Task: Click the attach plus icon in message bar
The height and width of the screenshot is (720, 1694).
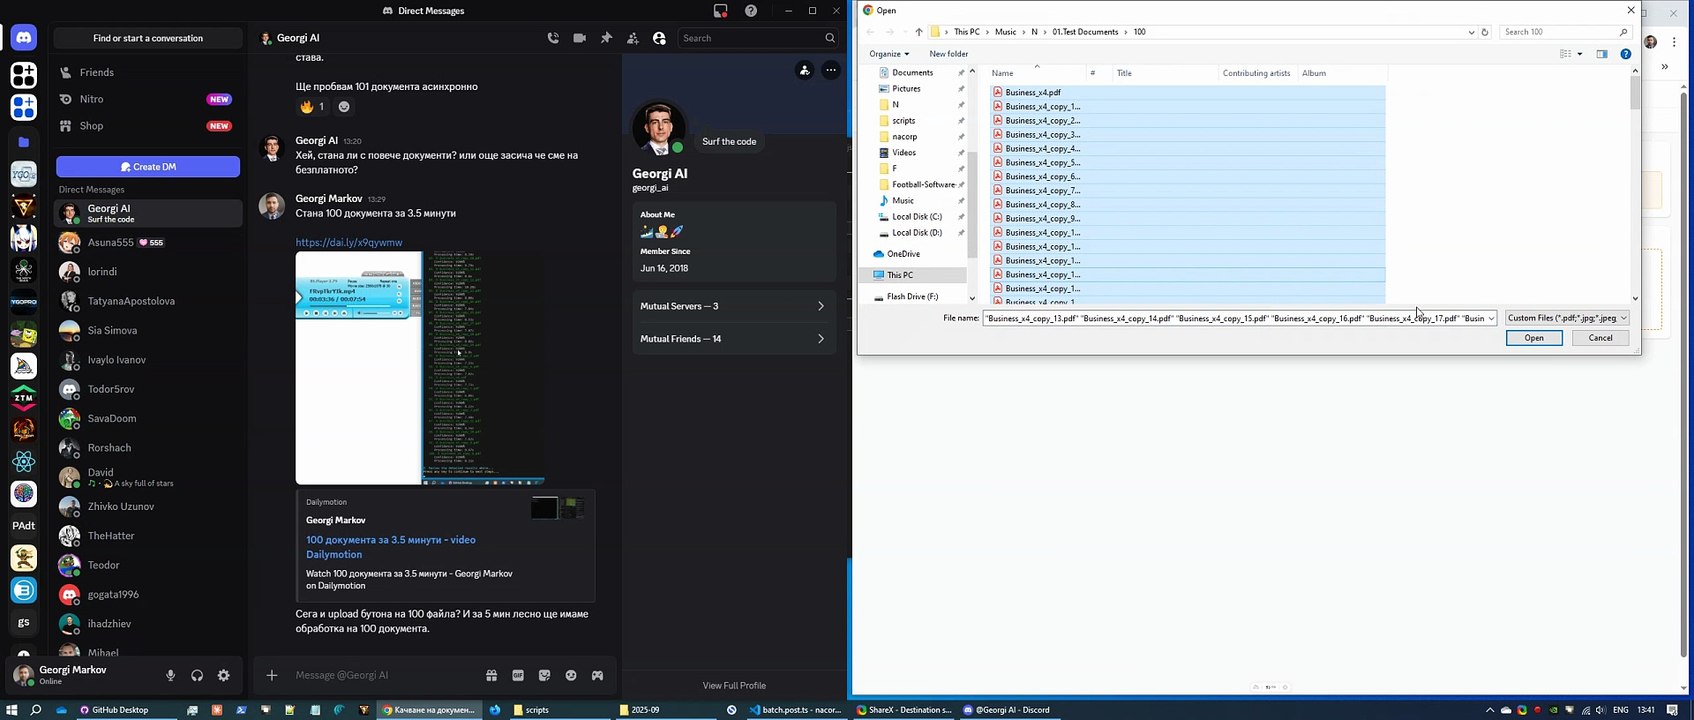Action: click(x=272, y=676)
